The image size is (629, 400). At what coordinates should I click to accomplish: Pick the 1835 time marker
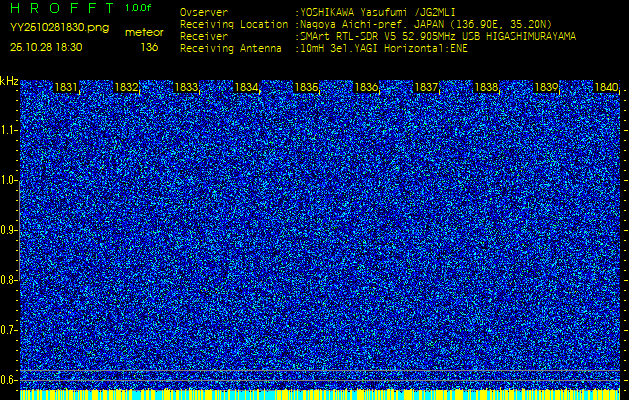point(306,88)
